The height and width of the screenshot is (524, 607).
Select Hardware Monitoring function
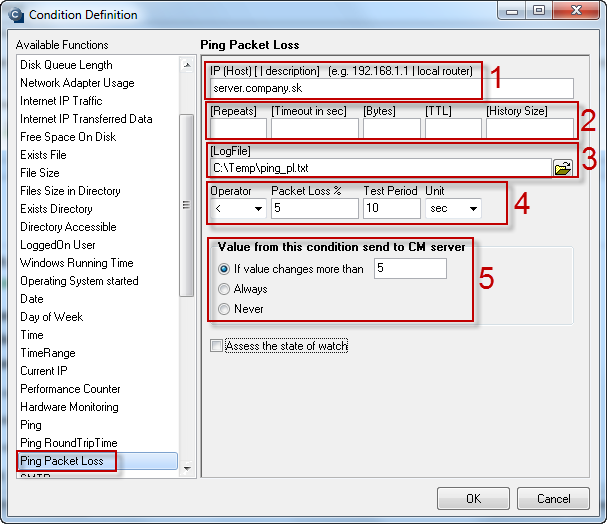pos(69,407)
